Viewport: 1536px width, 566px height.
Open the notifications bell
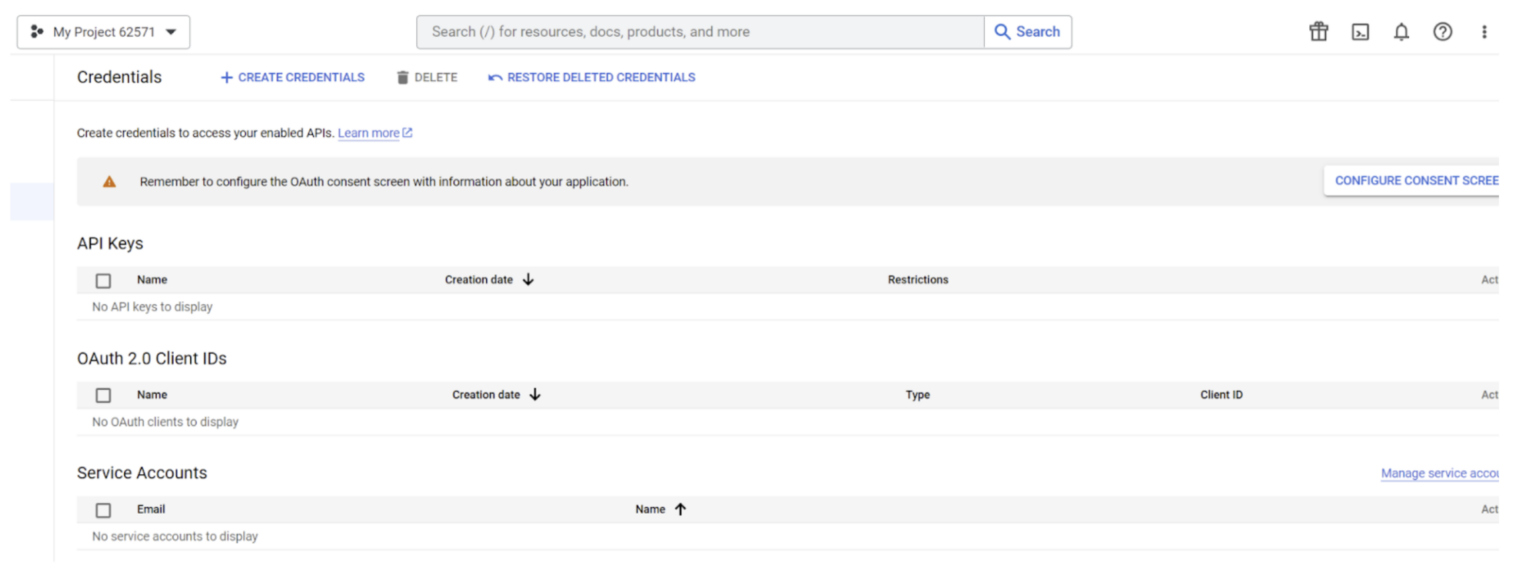[1401, 32]
